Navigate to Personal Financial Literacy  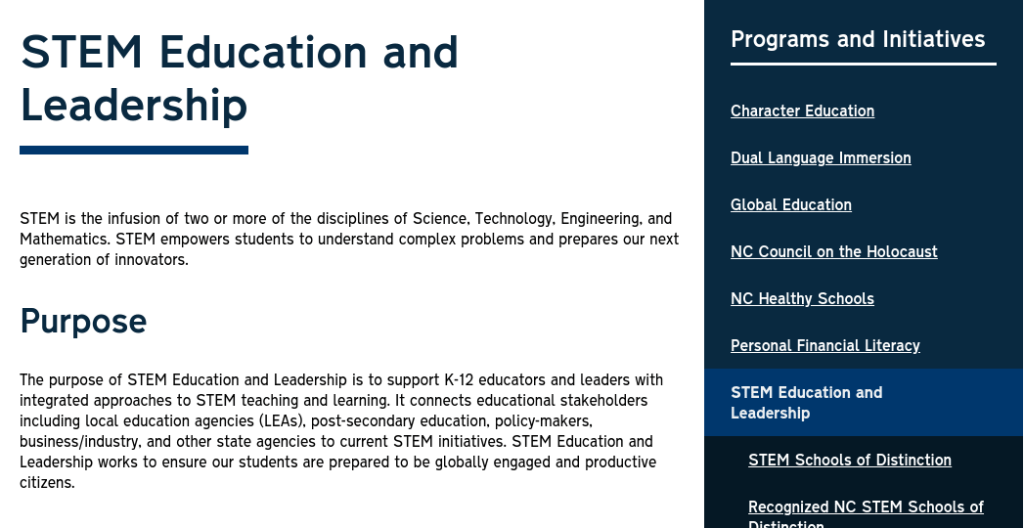click(x=825, y=346)
